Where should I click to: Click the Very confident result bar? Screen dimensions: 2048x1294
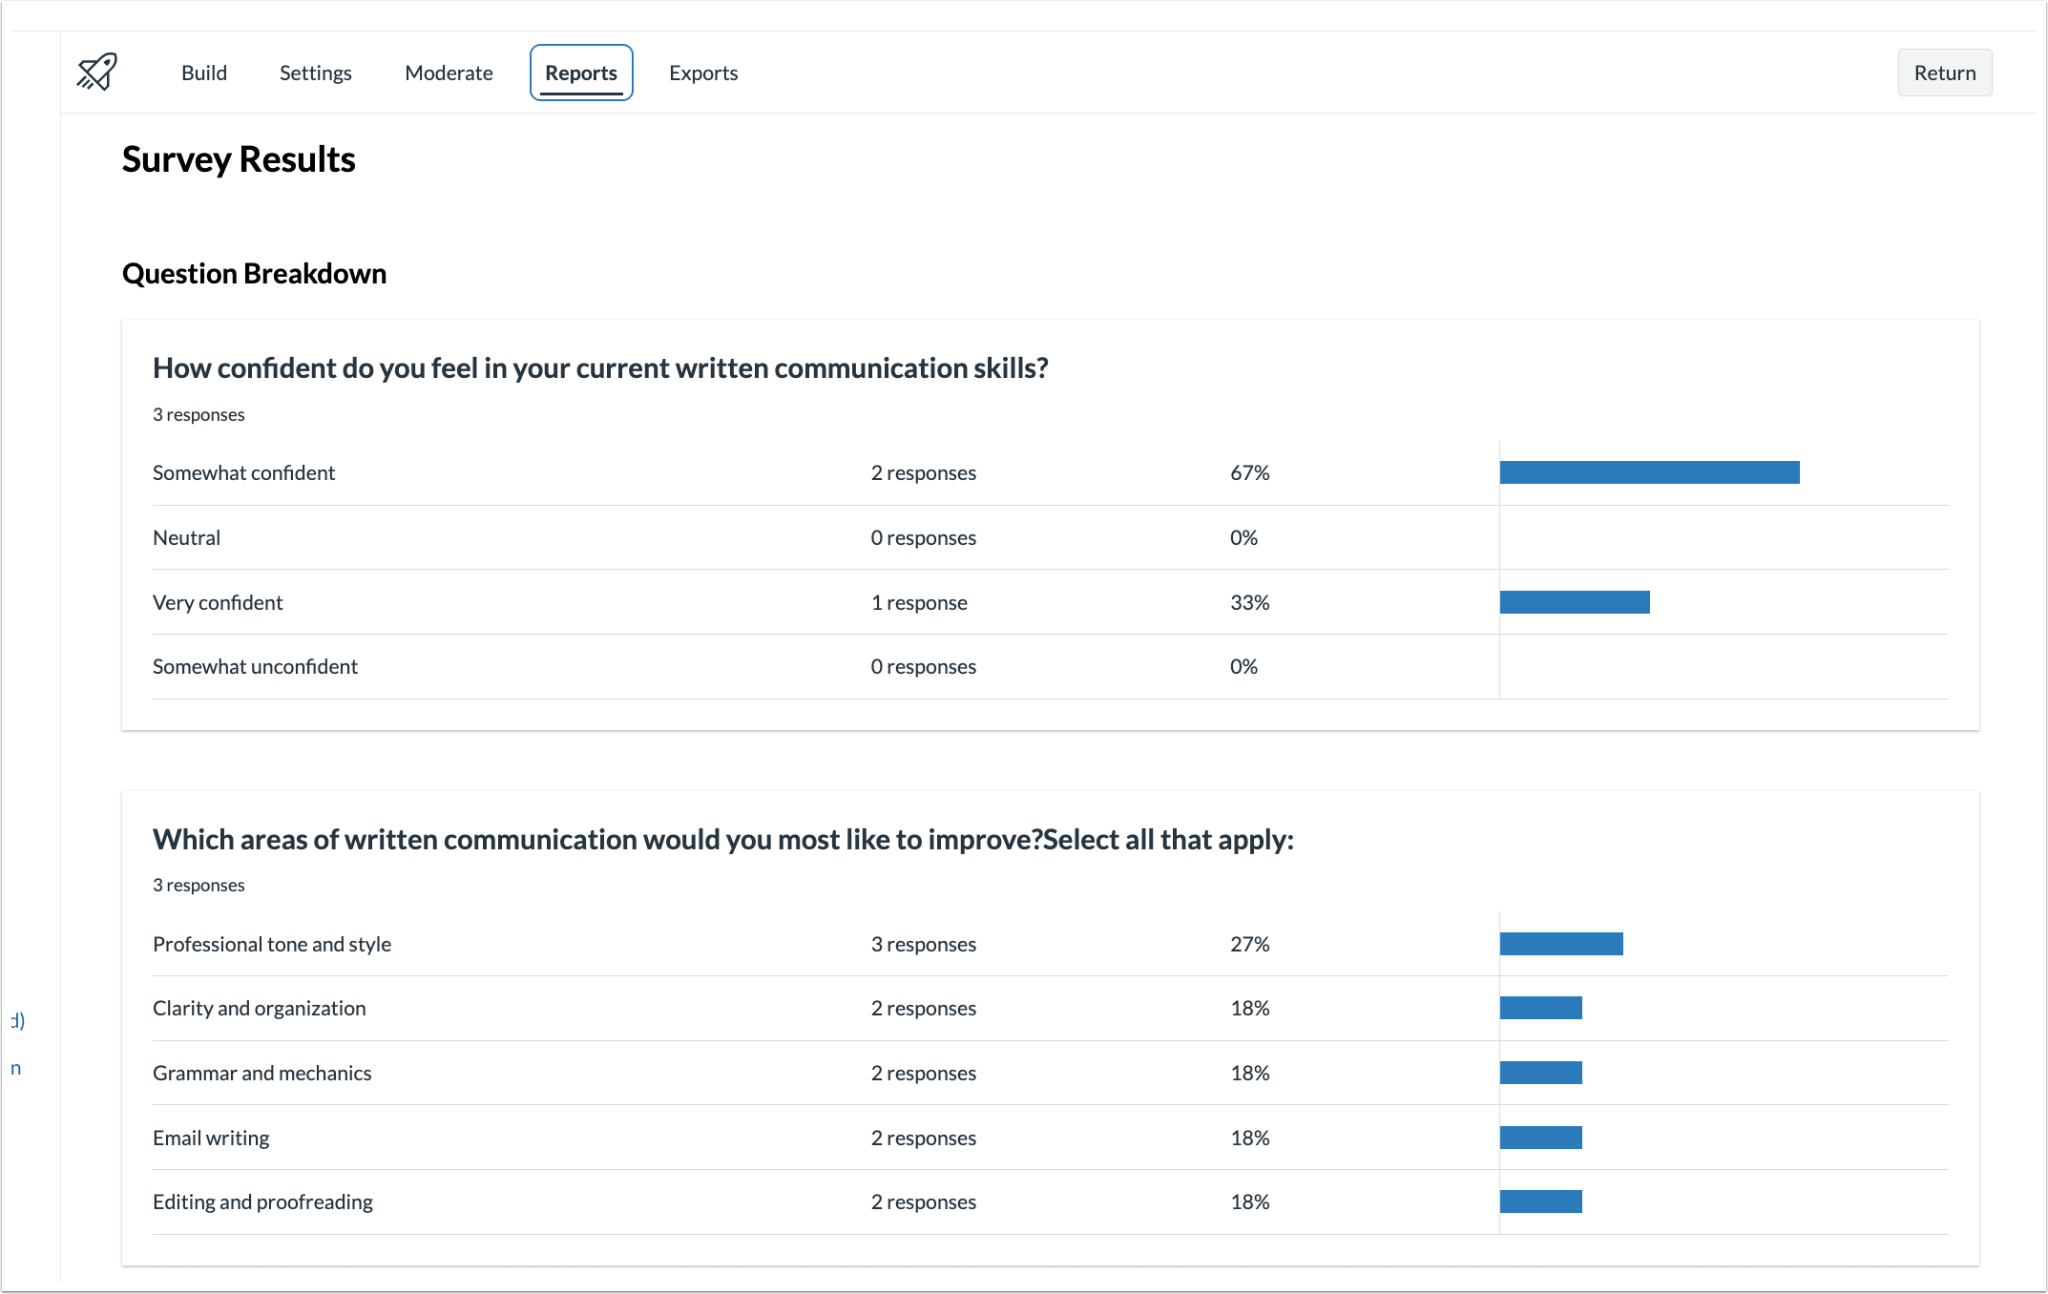pyautogui.click(x=1573, y=602)
